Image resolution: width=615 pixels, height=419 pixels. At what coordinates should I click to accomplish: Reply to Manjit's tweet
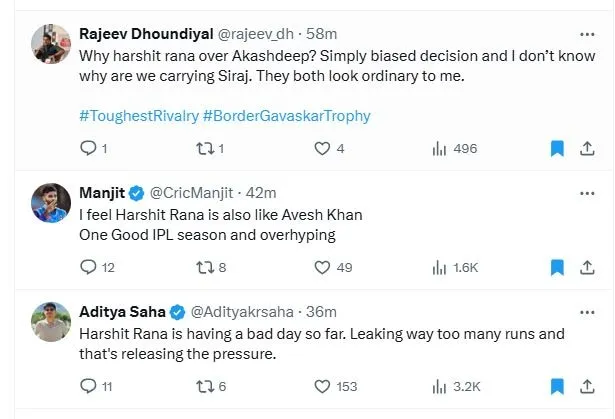(x=88, y=267)
